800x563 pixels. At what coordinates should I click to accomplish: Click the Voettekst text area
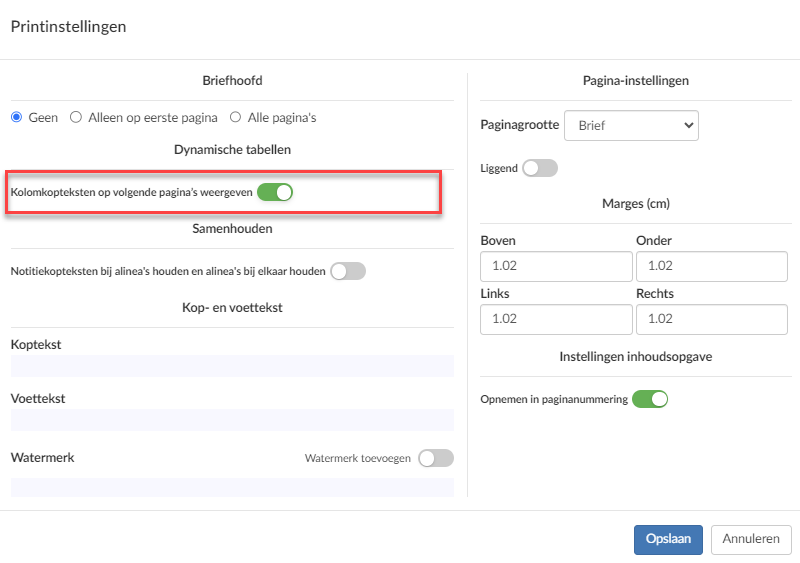coord(232,420)
